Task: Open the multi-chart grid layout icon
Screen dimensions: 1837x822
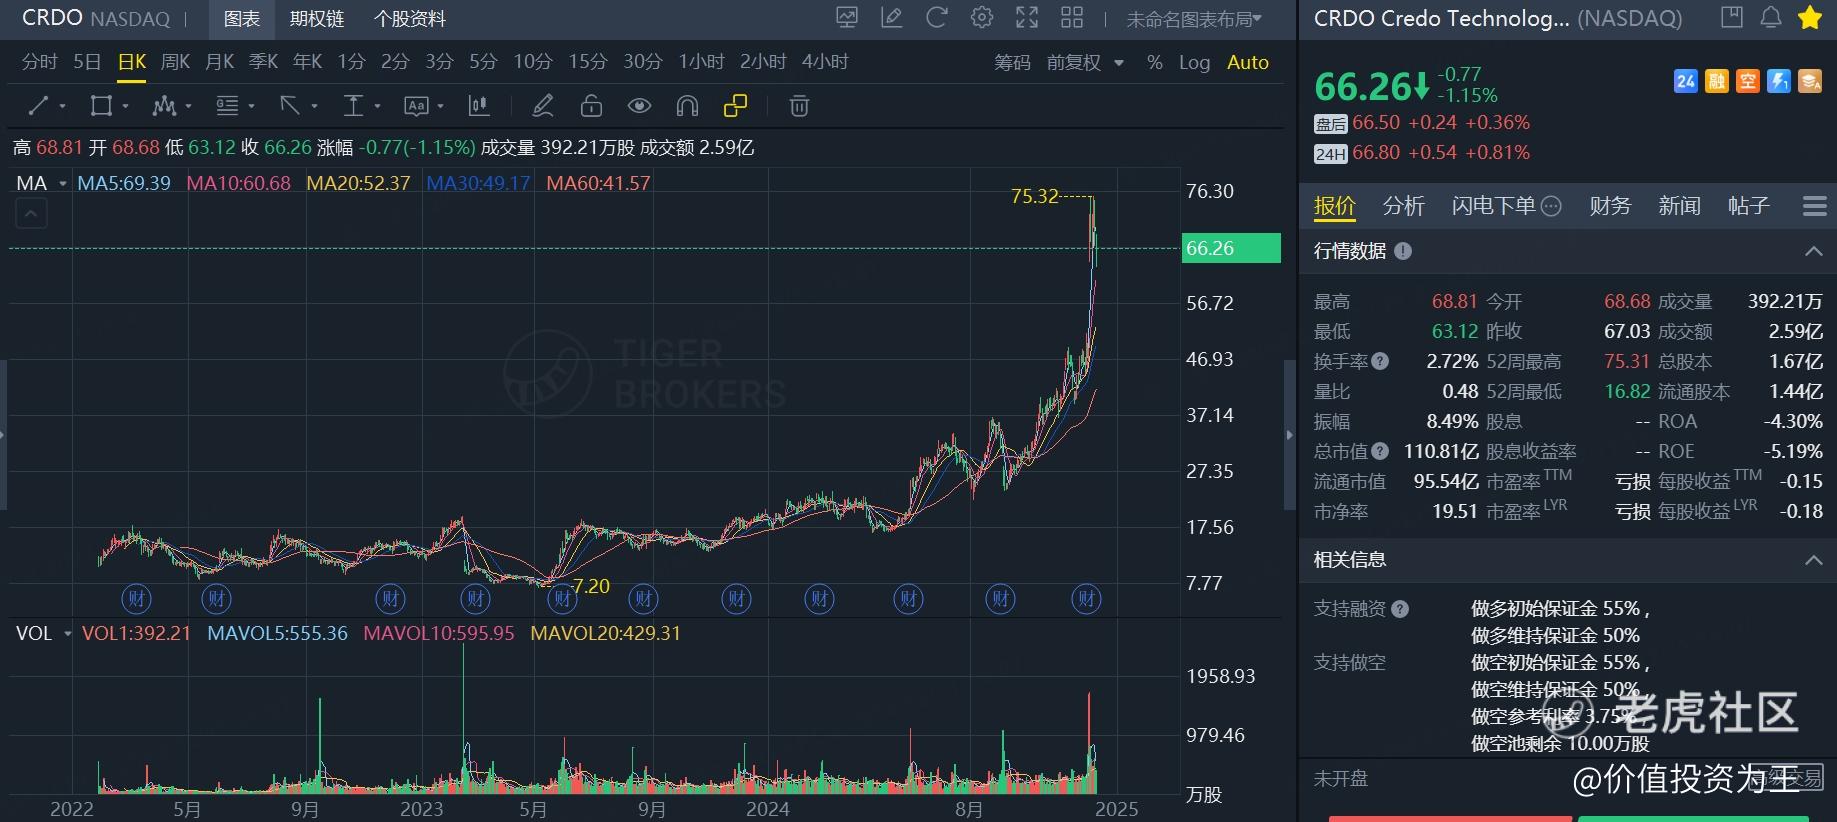Action: [x=1072, y=18]
